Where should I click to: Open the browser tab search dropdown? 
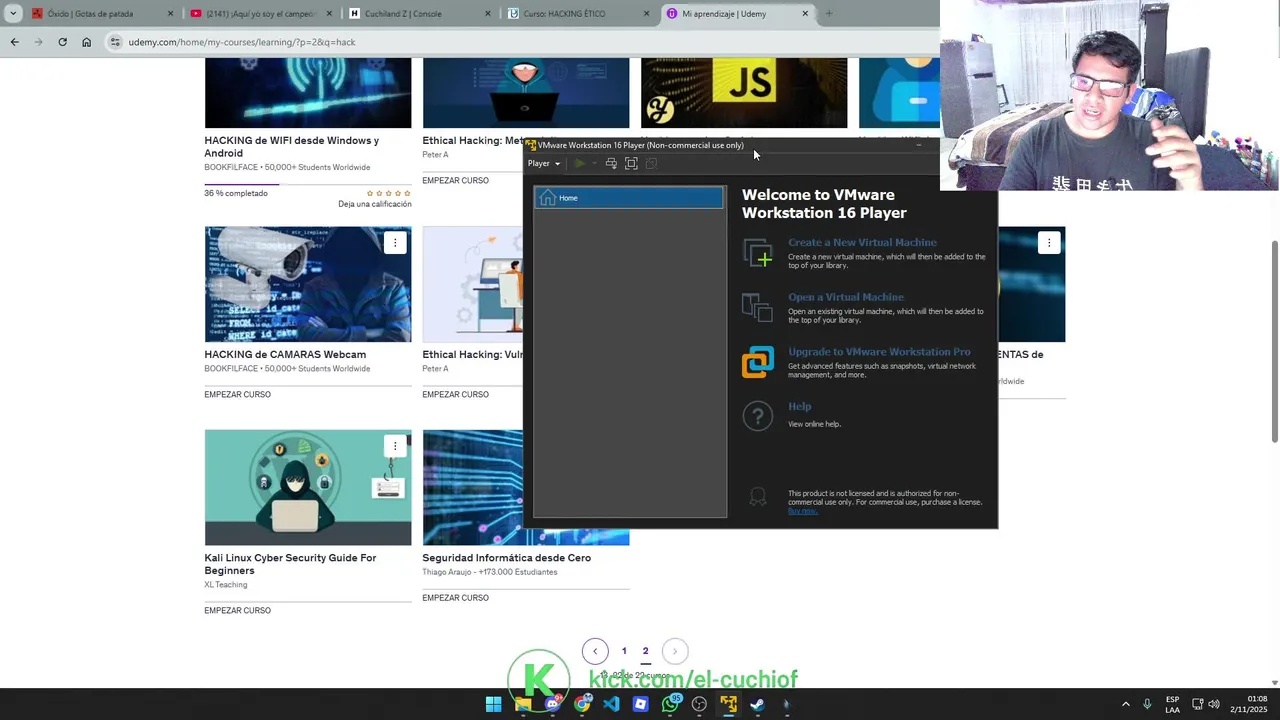pos(12,14)
